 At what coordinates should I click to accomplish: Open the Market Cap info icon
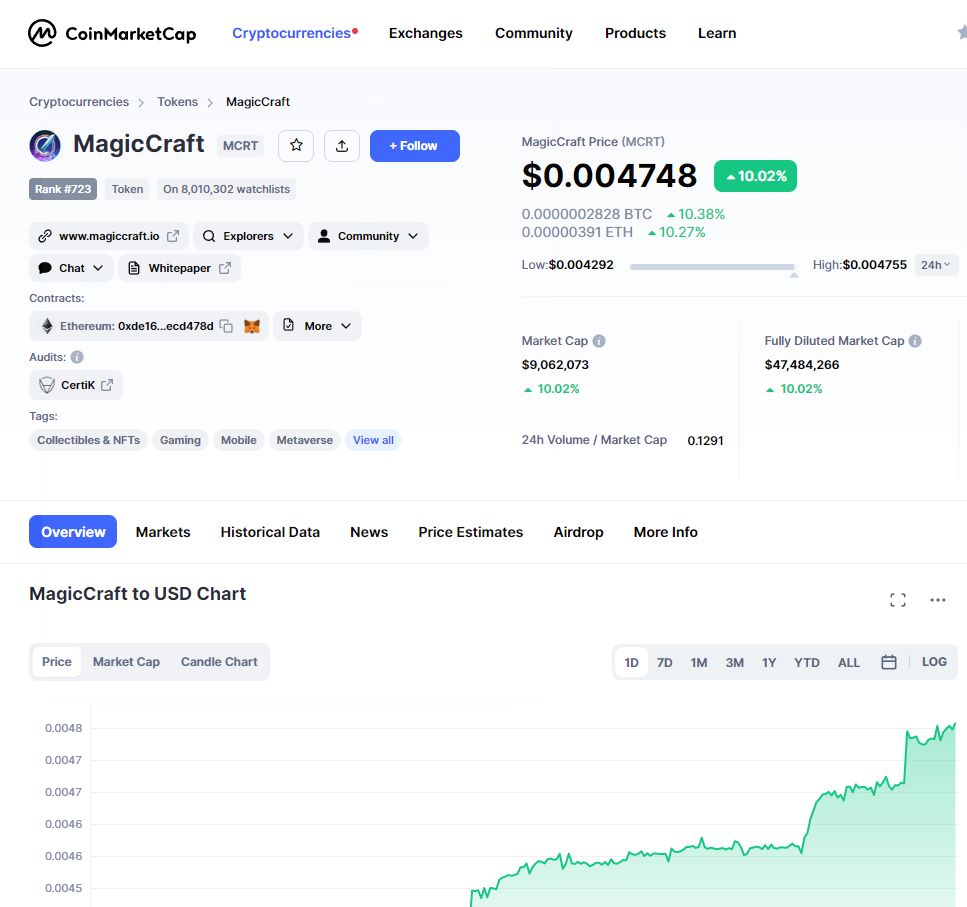(x=599, y=341)
